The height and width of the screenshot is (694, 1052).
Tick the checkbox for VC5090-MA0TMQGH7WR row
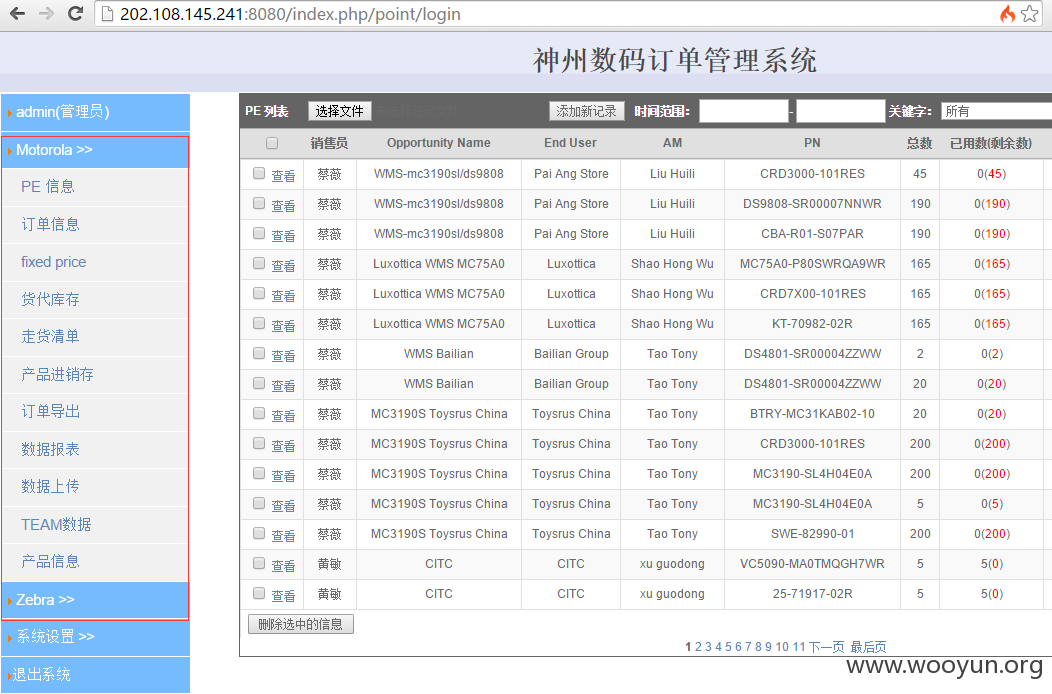(x=259, y=563)
